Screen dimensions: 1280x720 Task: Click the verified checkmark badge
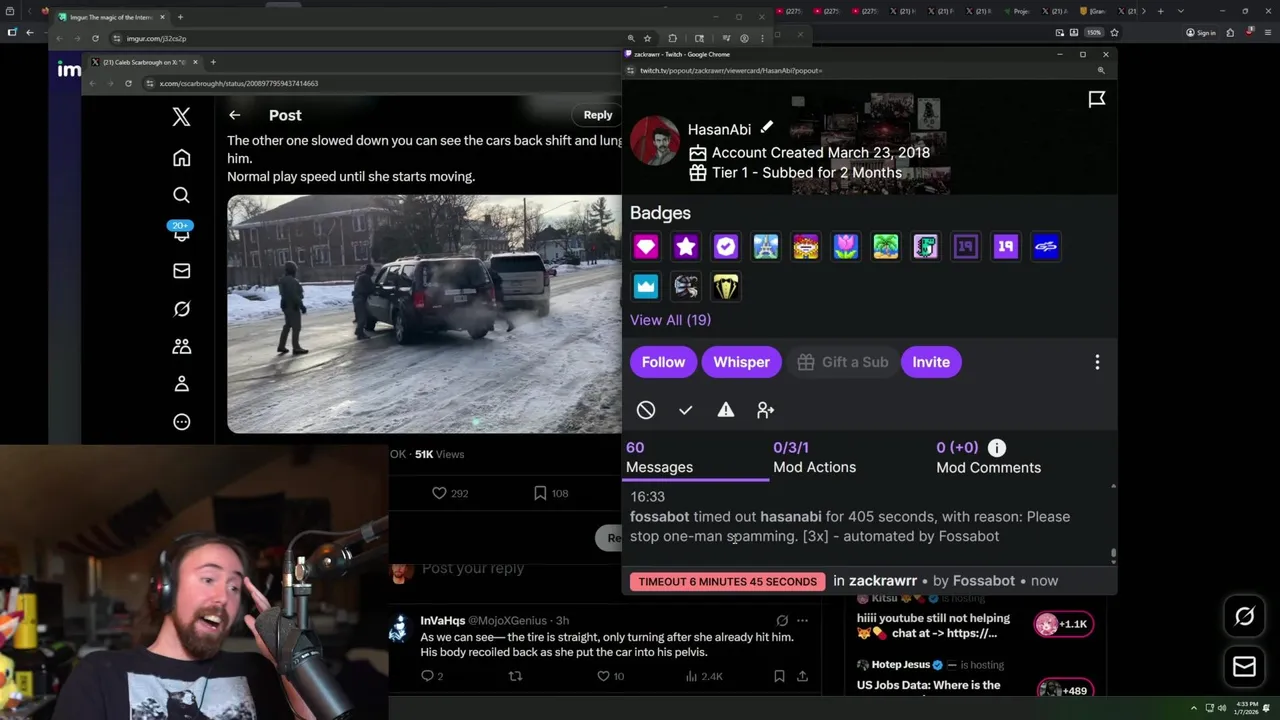pyautogui.click(x=726, y=246)
